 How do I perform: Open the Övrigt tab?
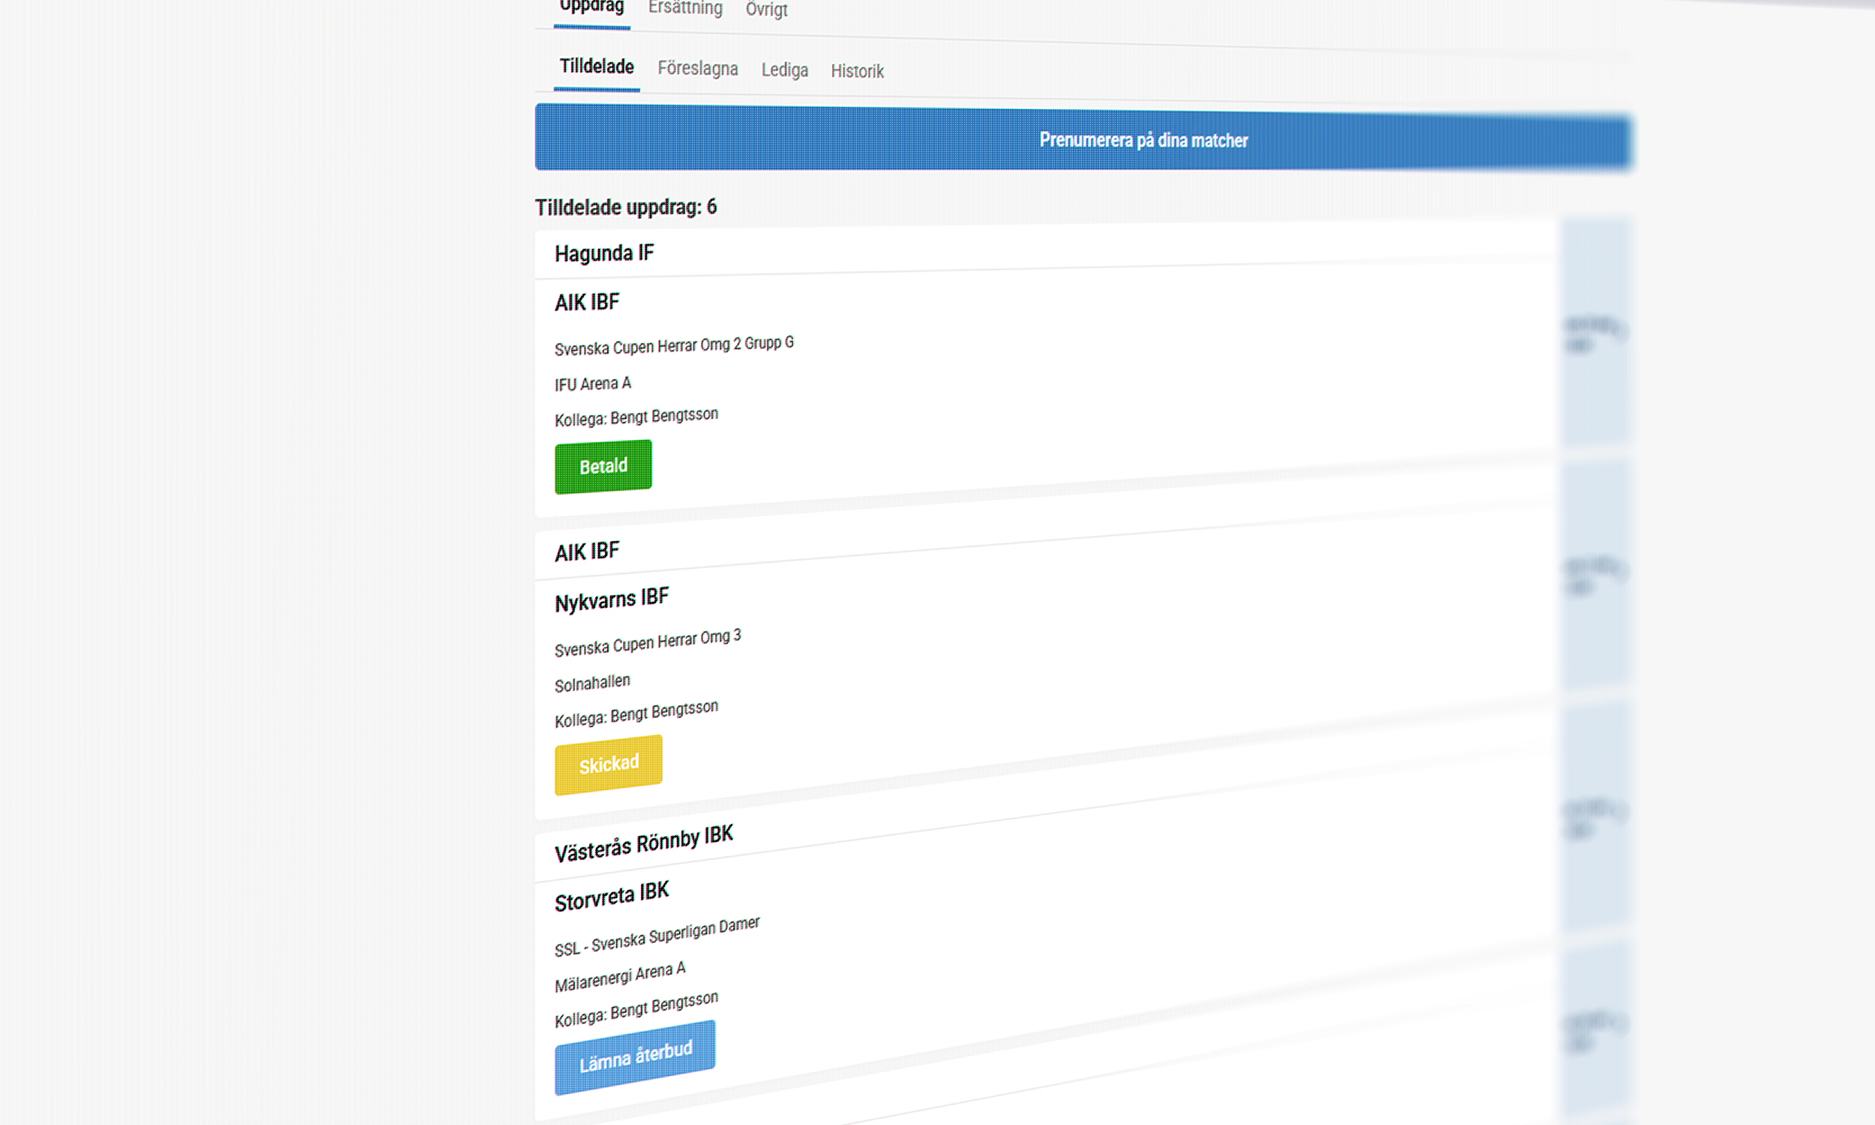[766, 10]
